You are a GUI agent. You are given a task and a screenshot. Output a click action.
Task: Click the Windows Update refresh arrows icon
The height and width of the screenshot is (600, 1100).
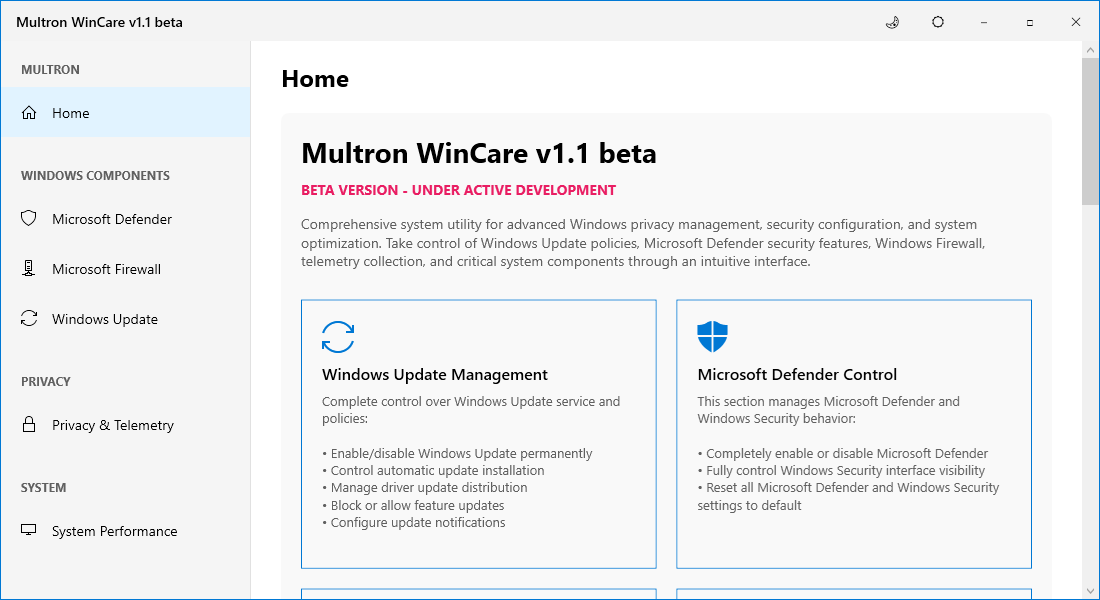pyautogui.click(x=29, y=319)
